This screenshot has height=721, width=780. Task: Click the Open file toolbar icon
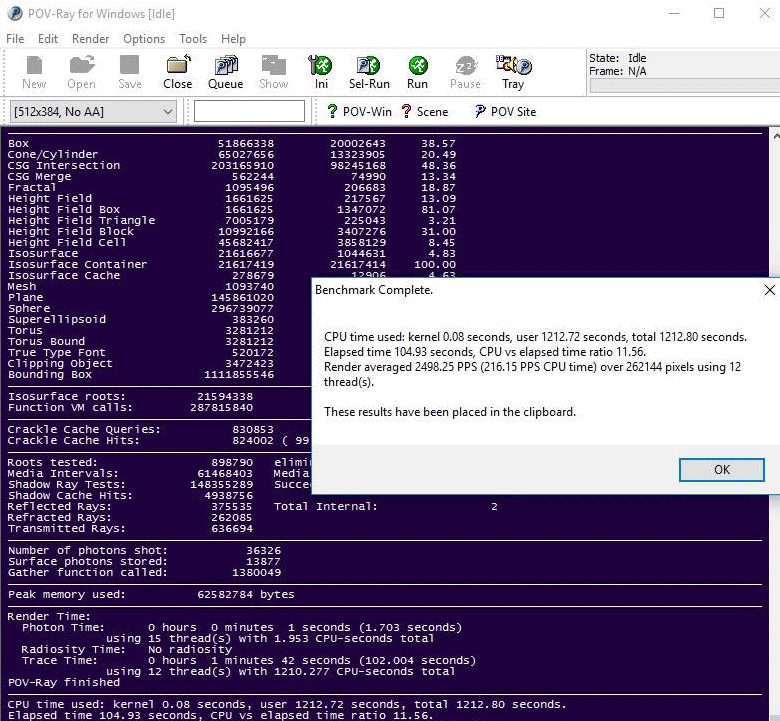(x=82, y=73)
